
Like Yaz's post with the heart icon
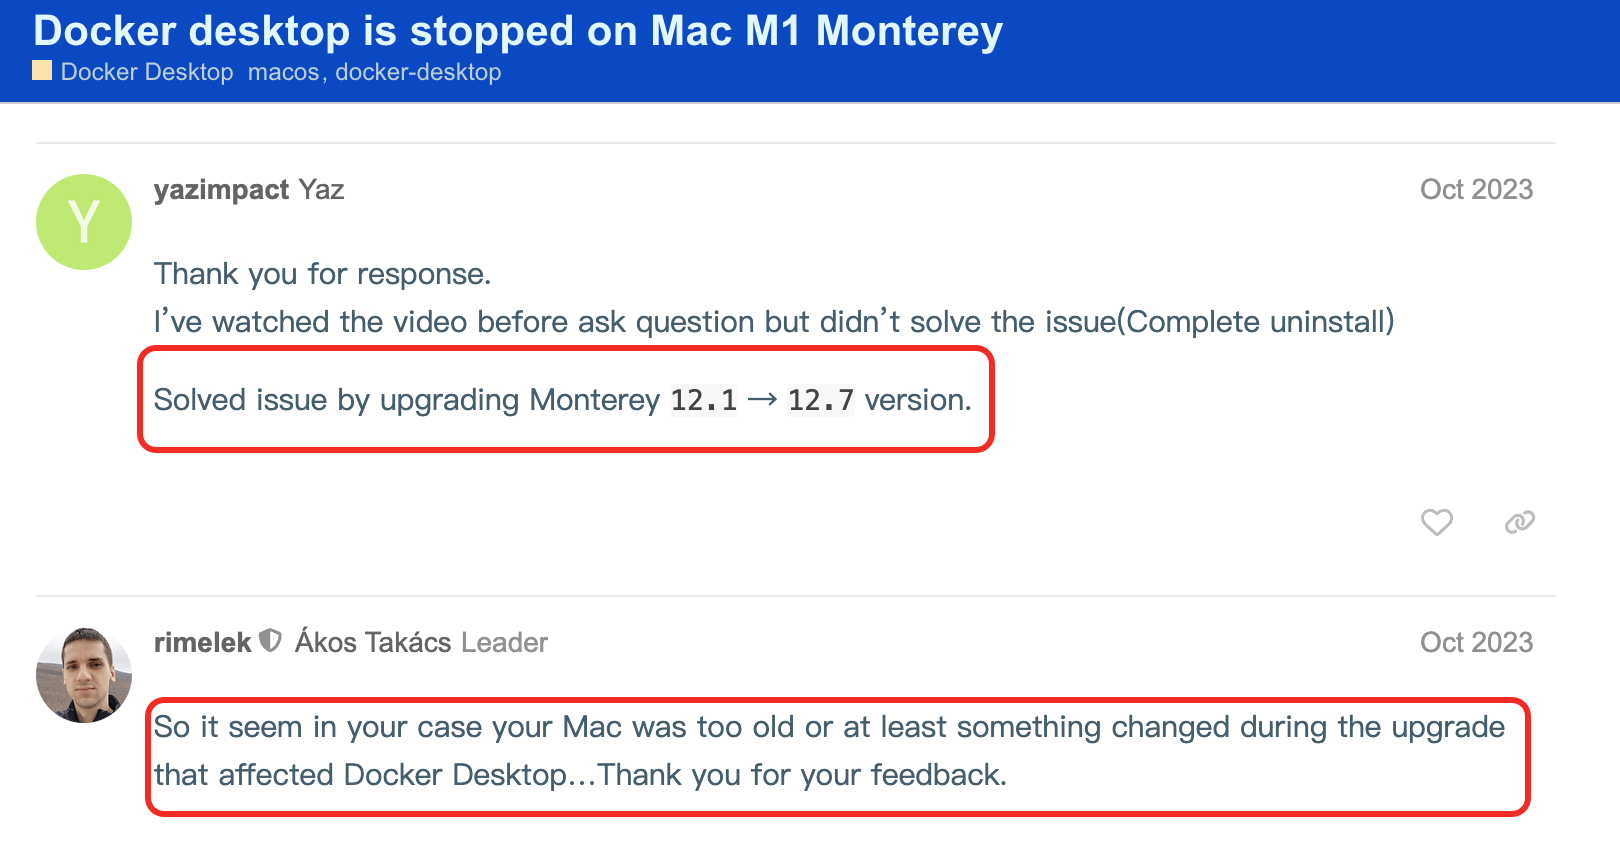[x=1437, y=522]
